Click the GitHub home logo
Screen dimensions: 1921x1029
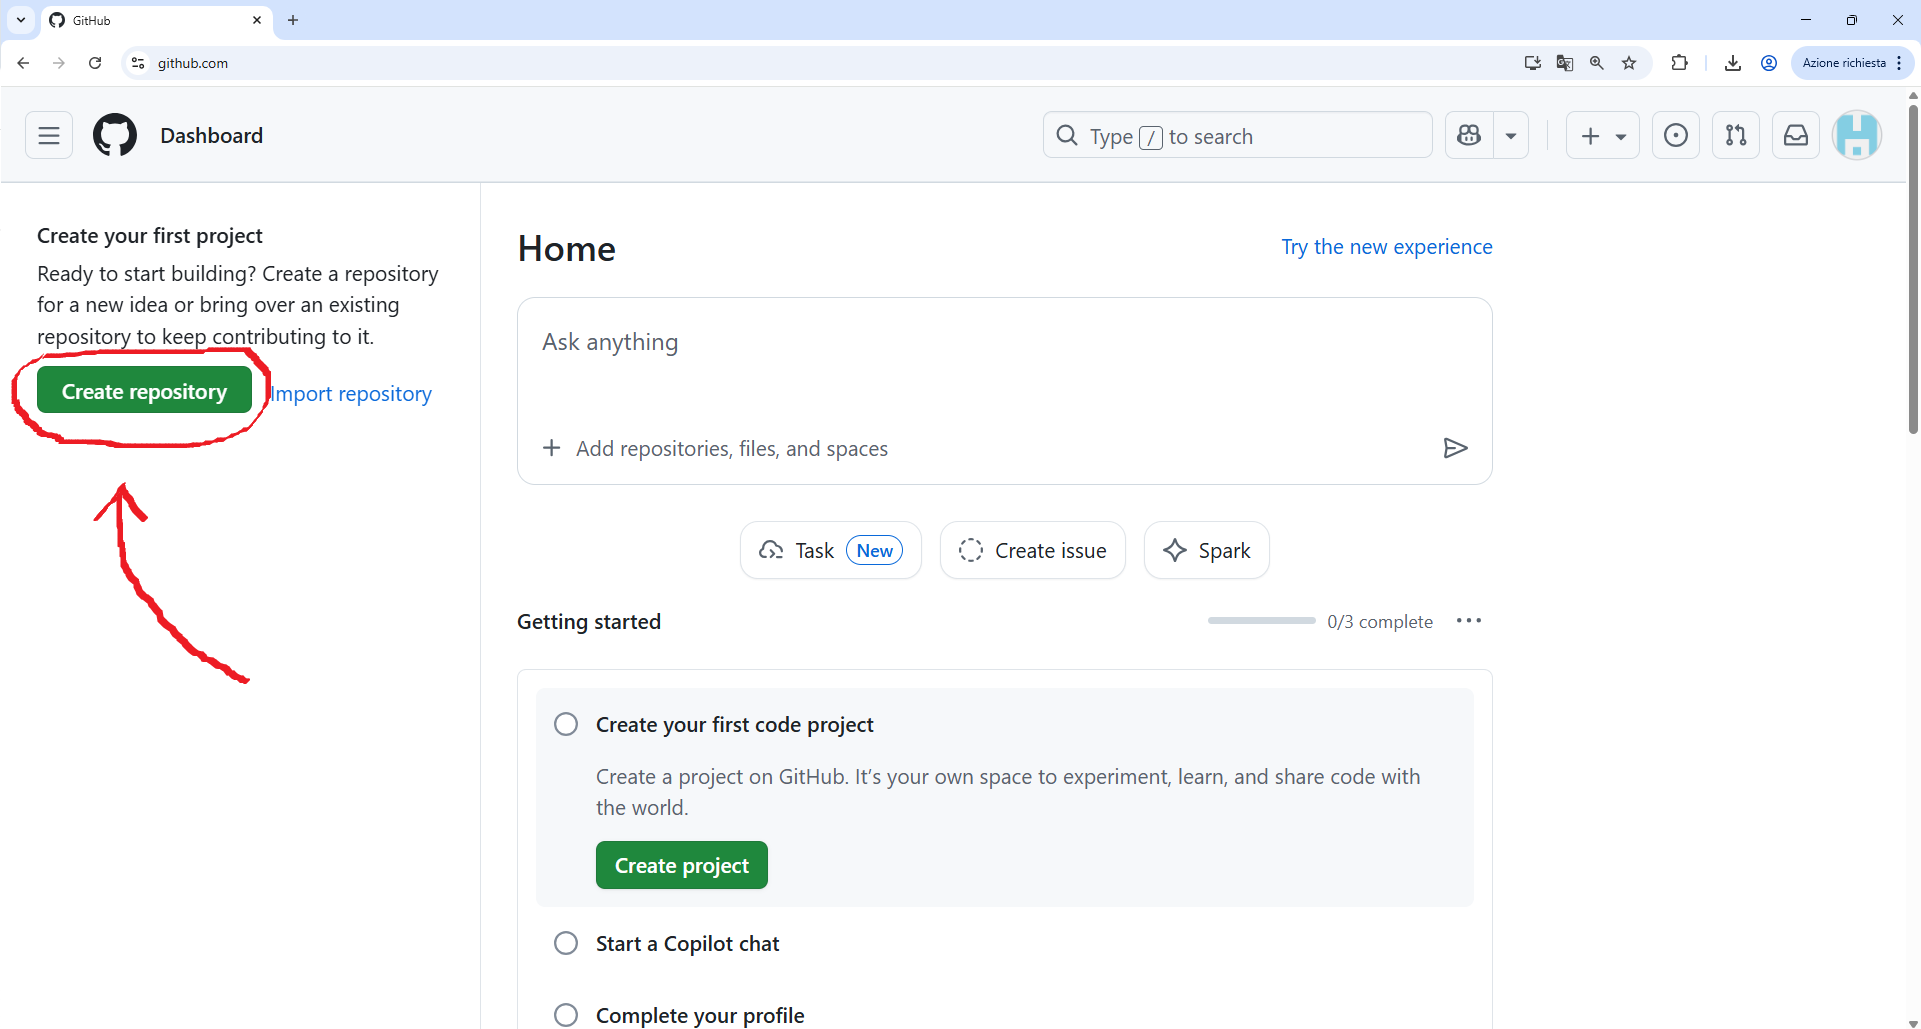coord(114,135)
